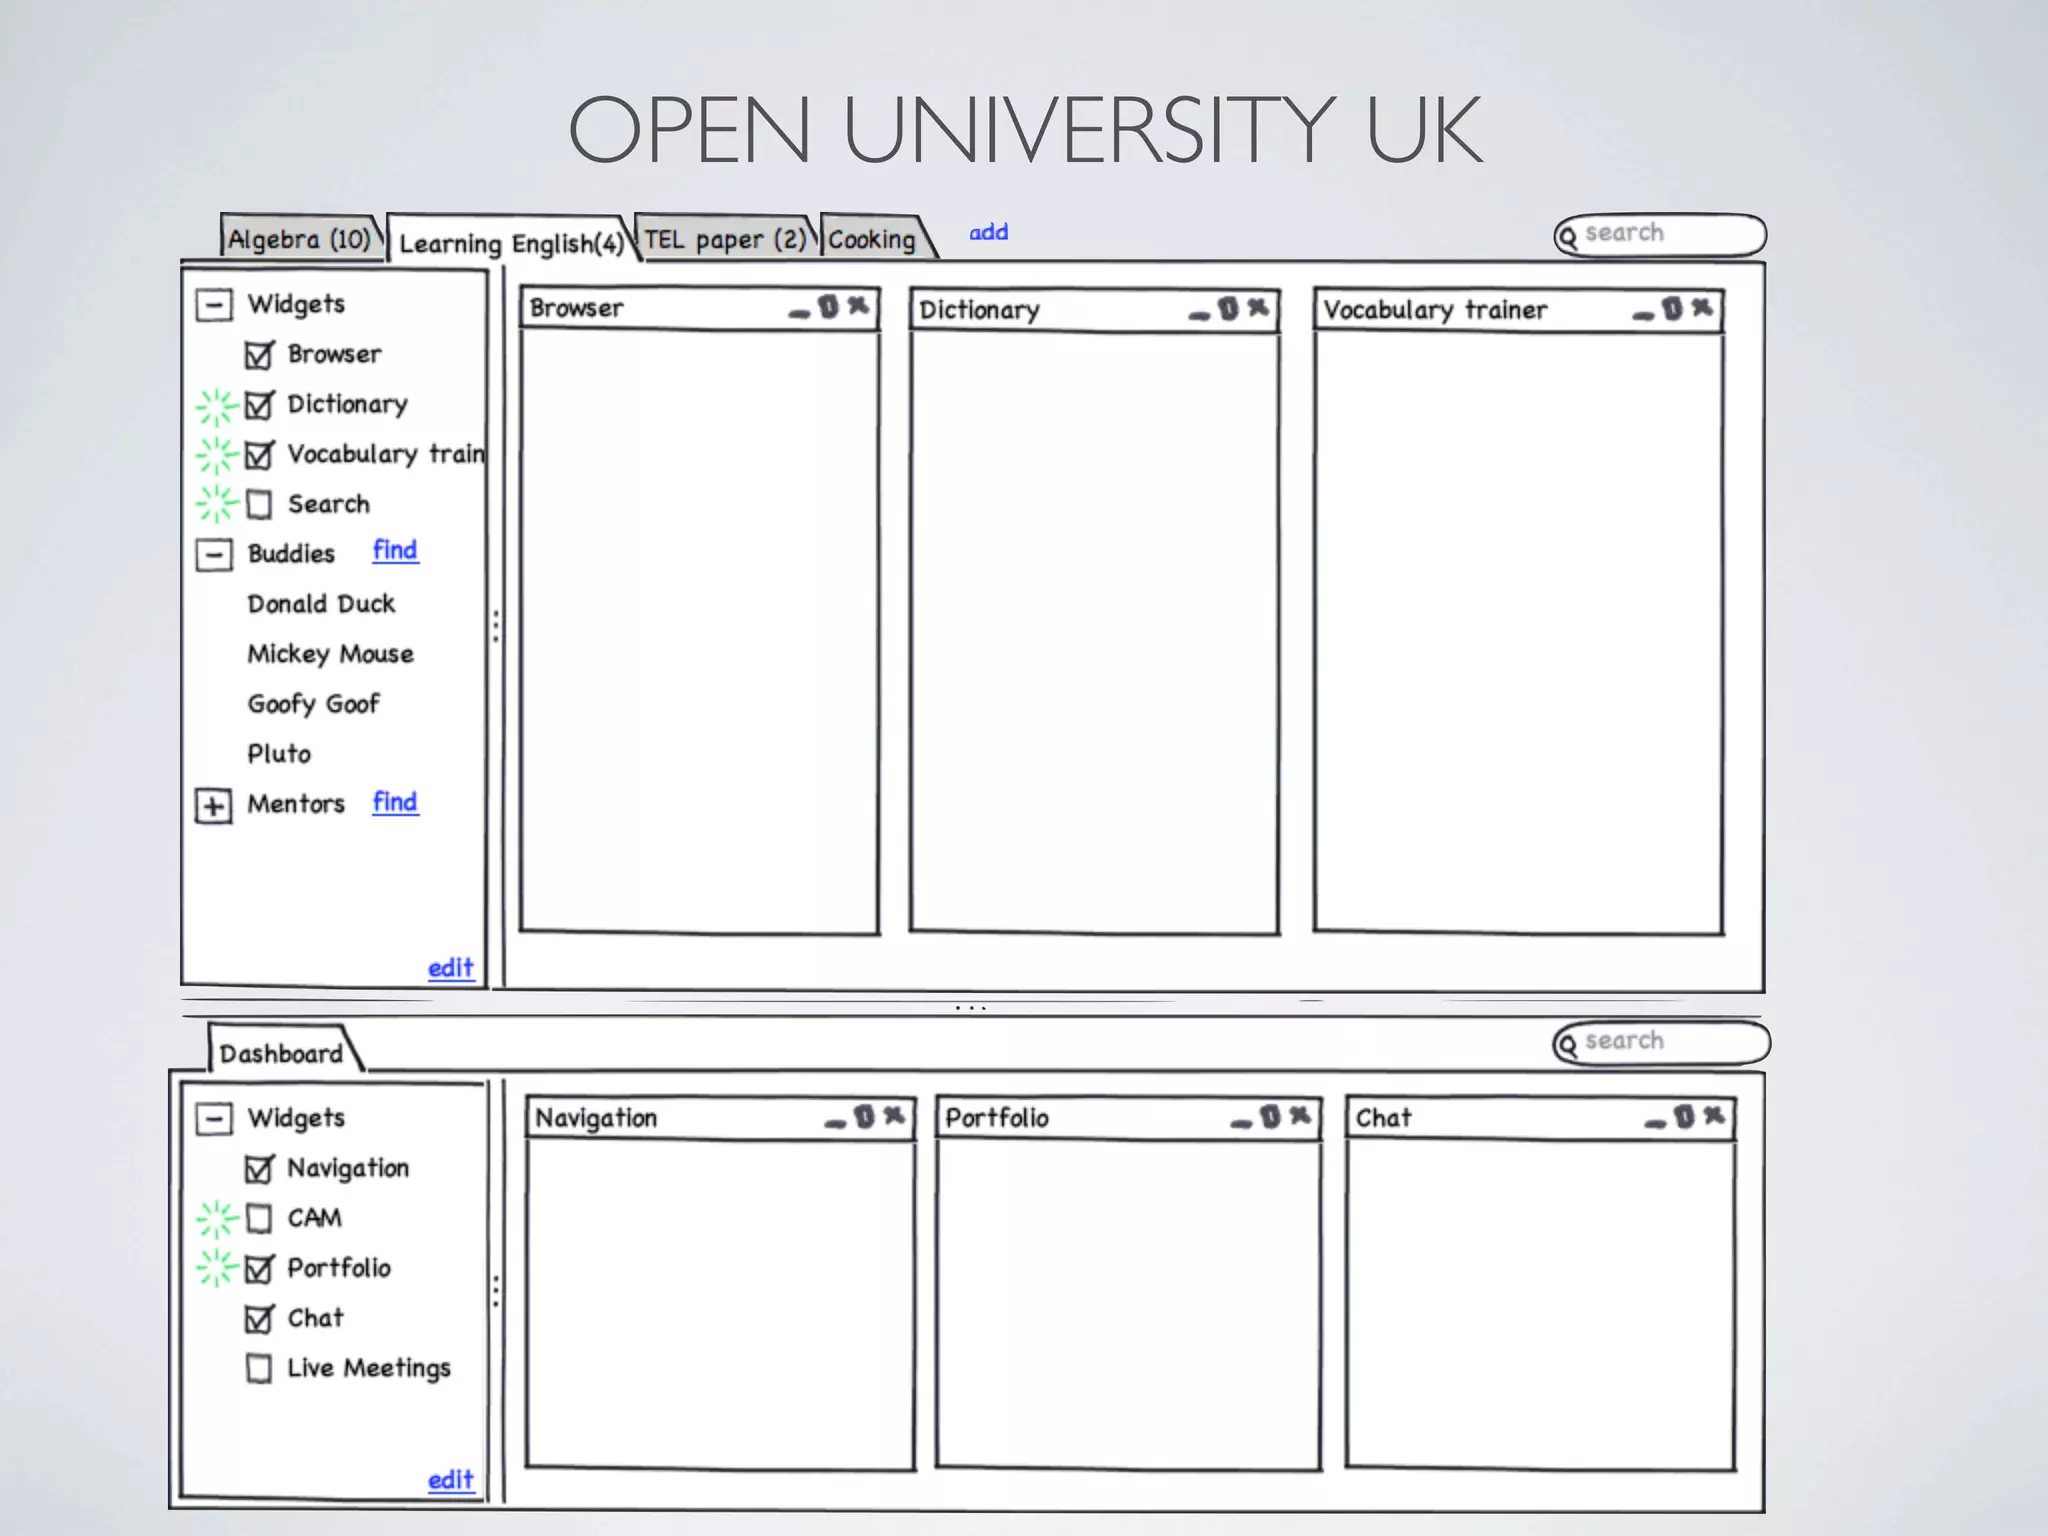The width and height of the screenshot is (2048, 1536).
Task: Close the Chat widget
Action: point(1714,1116)
